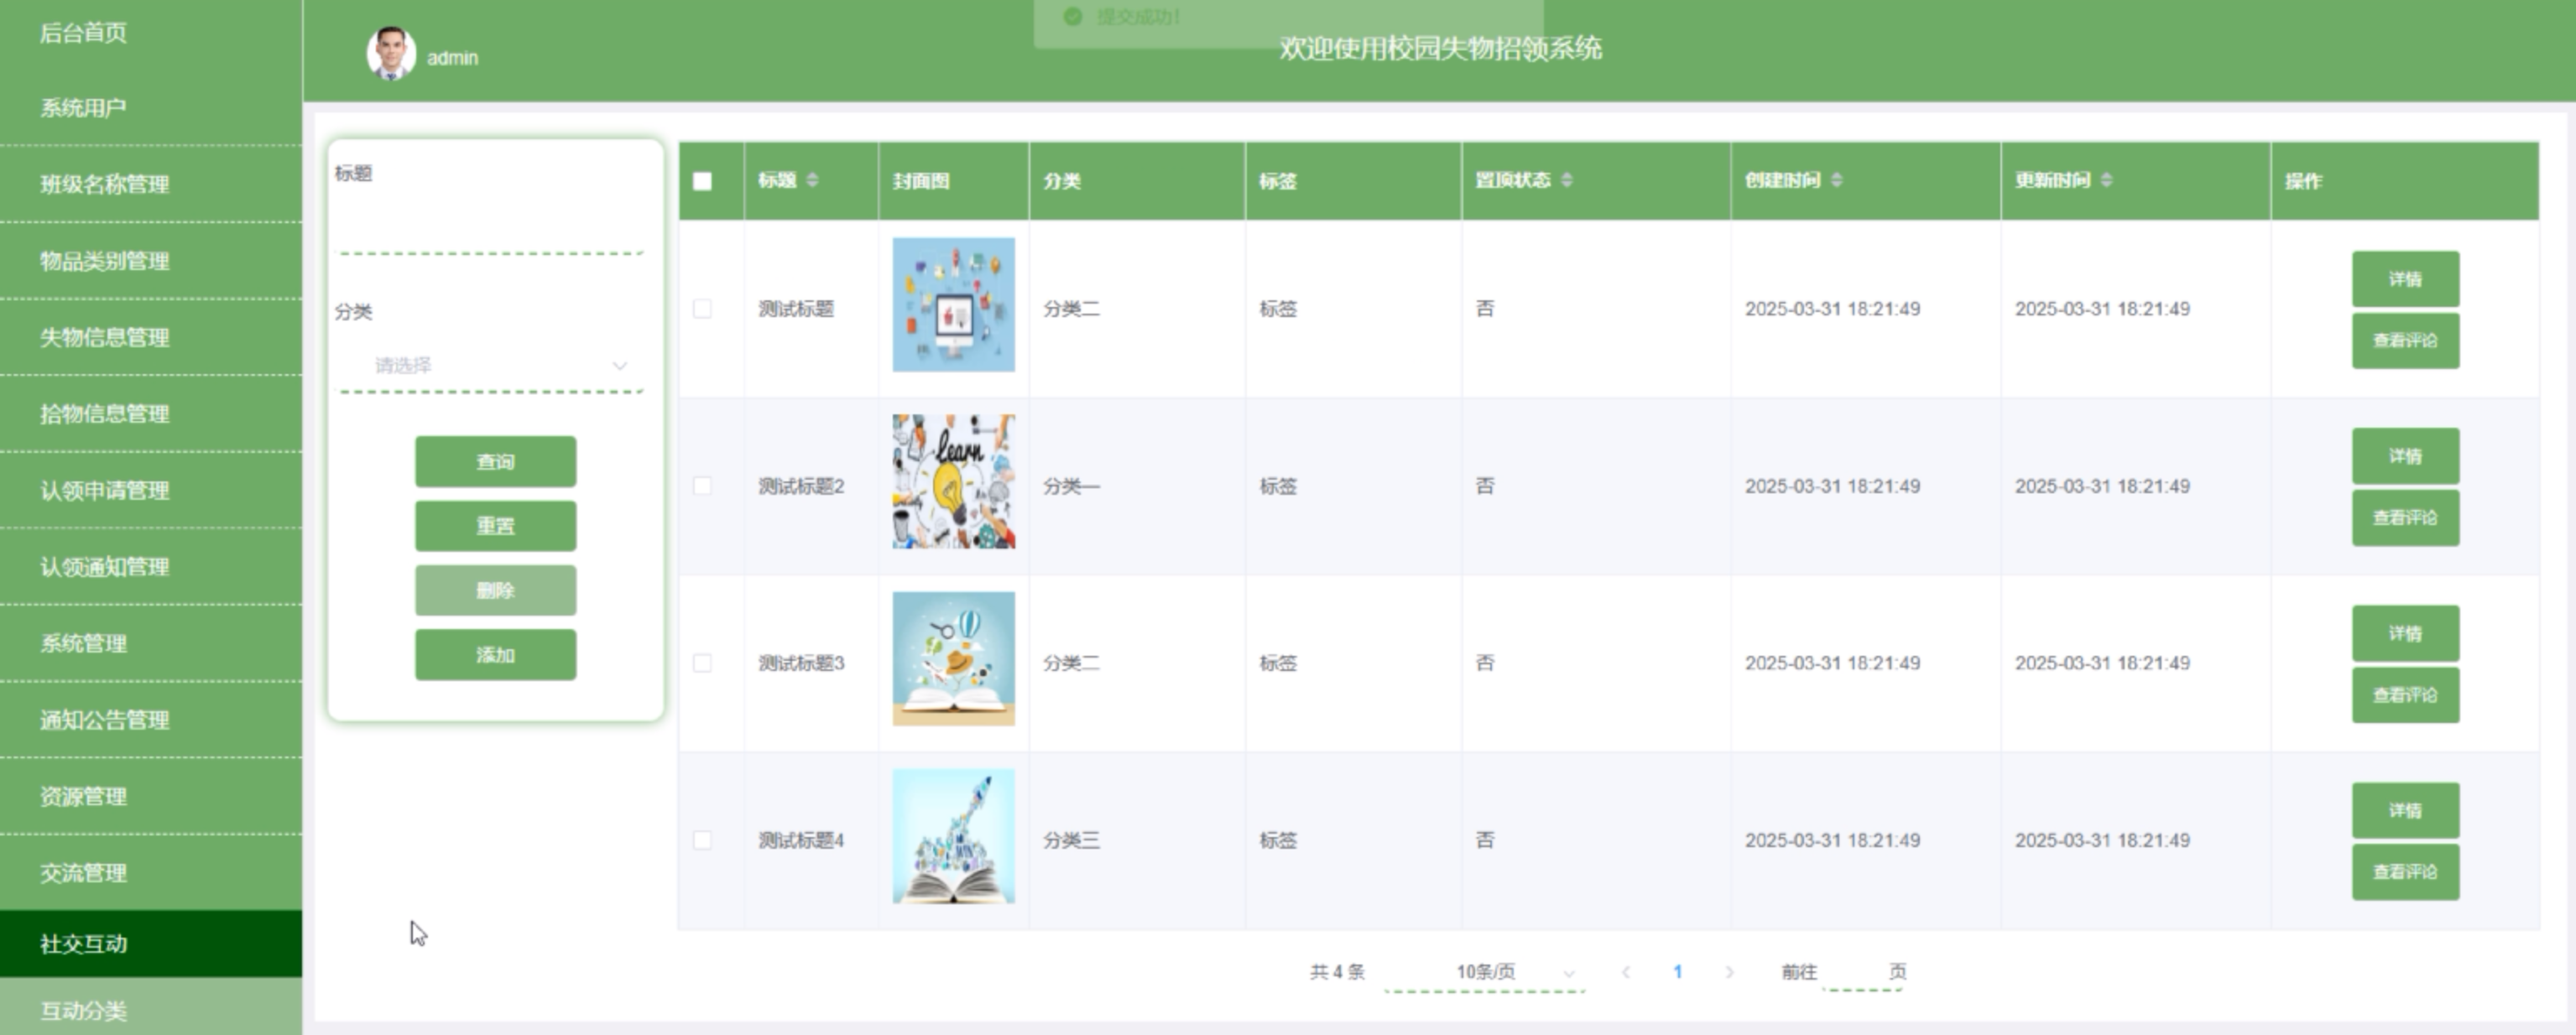Viewport: 2576px width, 1035px height.
Task: Sort by 创建时间 column arrows
Action: point(1836,180)
